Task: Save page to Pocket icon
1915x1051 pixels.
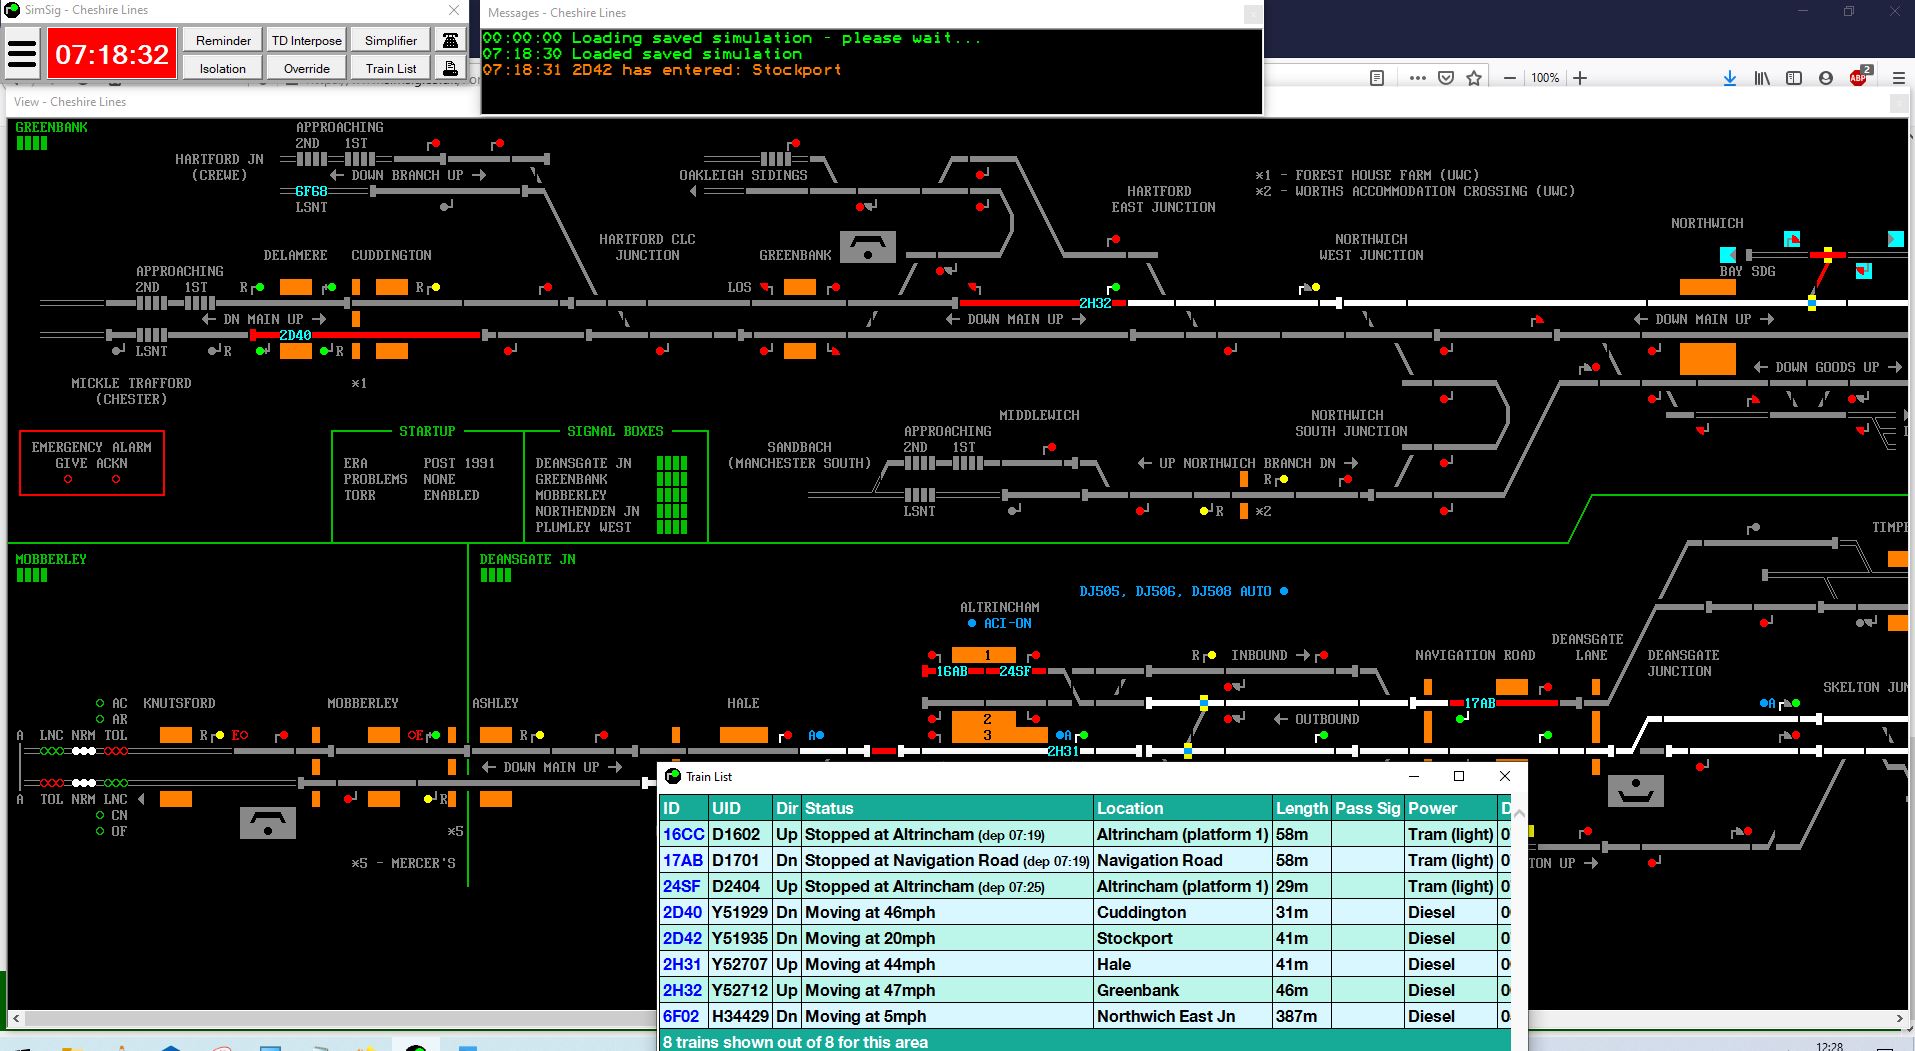Action: click(x=1446, y=78)
